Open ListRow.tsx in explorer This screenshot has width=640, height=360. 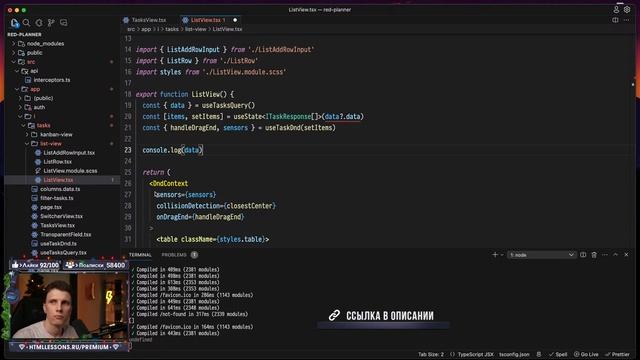coord(57,162)
